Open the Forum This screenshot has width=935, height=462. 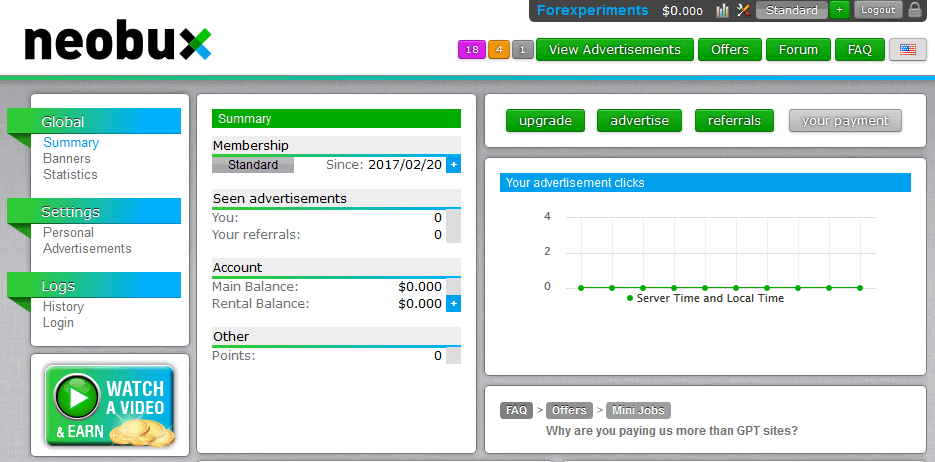(798, 49)
